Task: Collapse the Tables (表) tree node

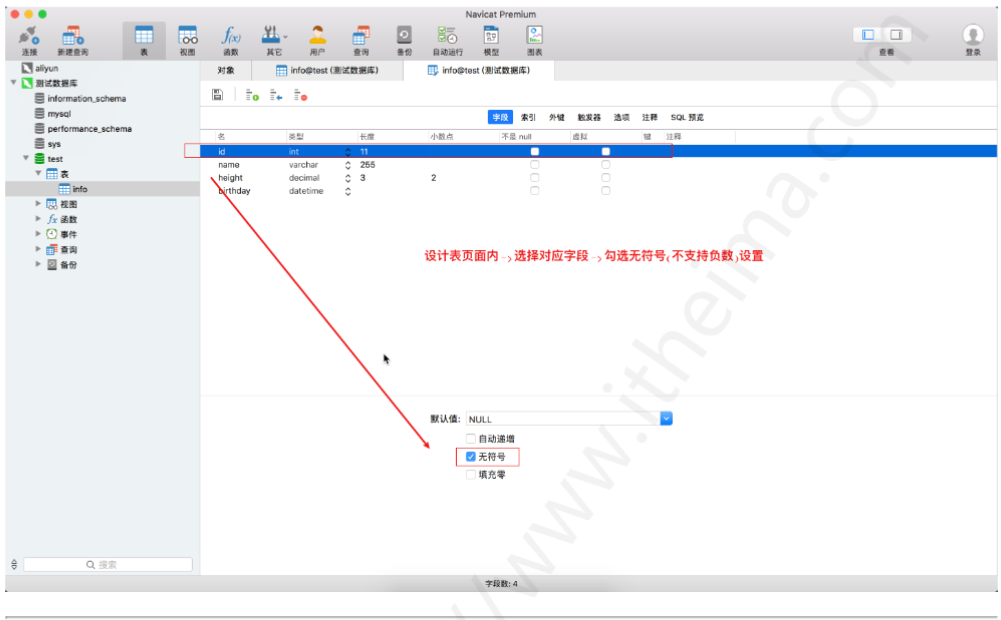Action: coord(38,173)
